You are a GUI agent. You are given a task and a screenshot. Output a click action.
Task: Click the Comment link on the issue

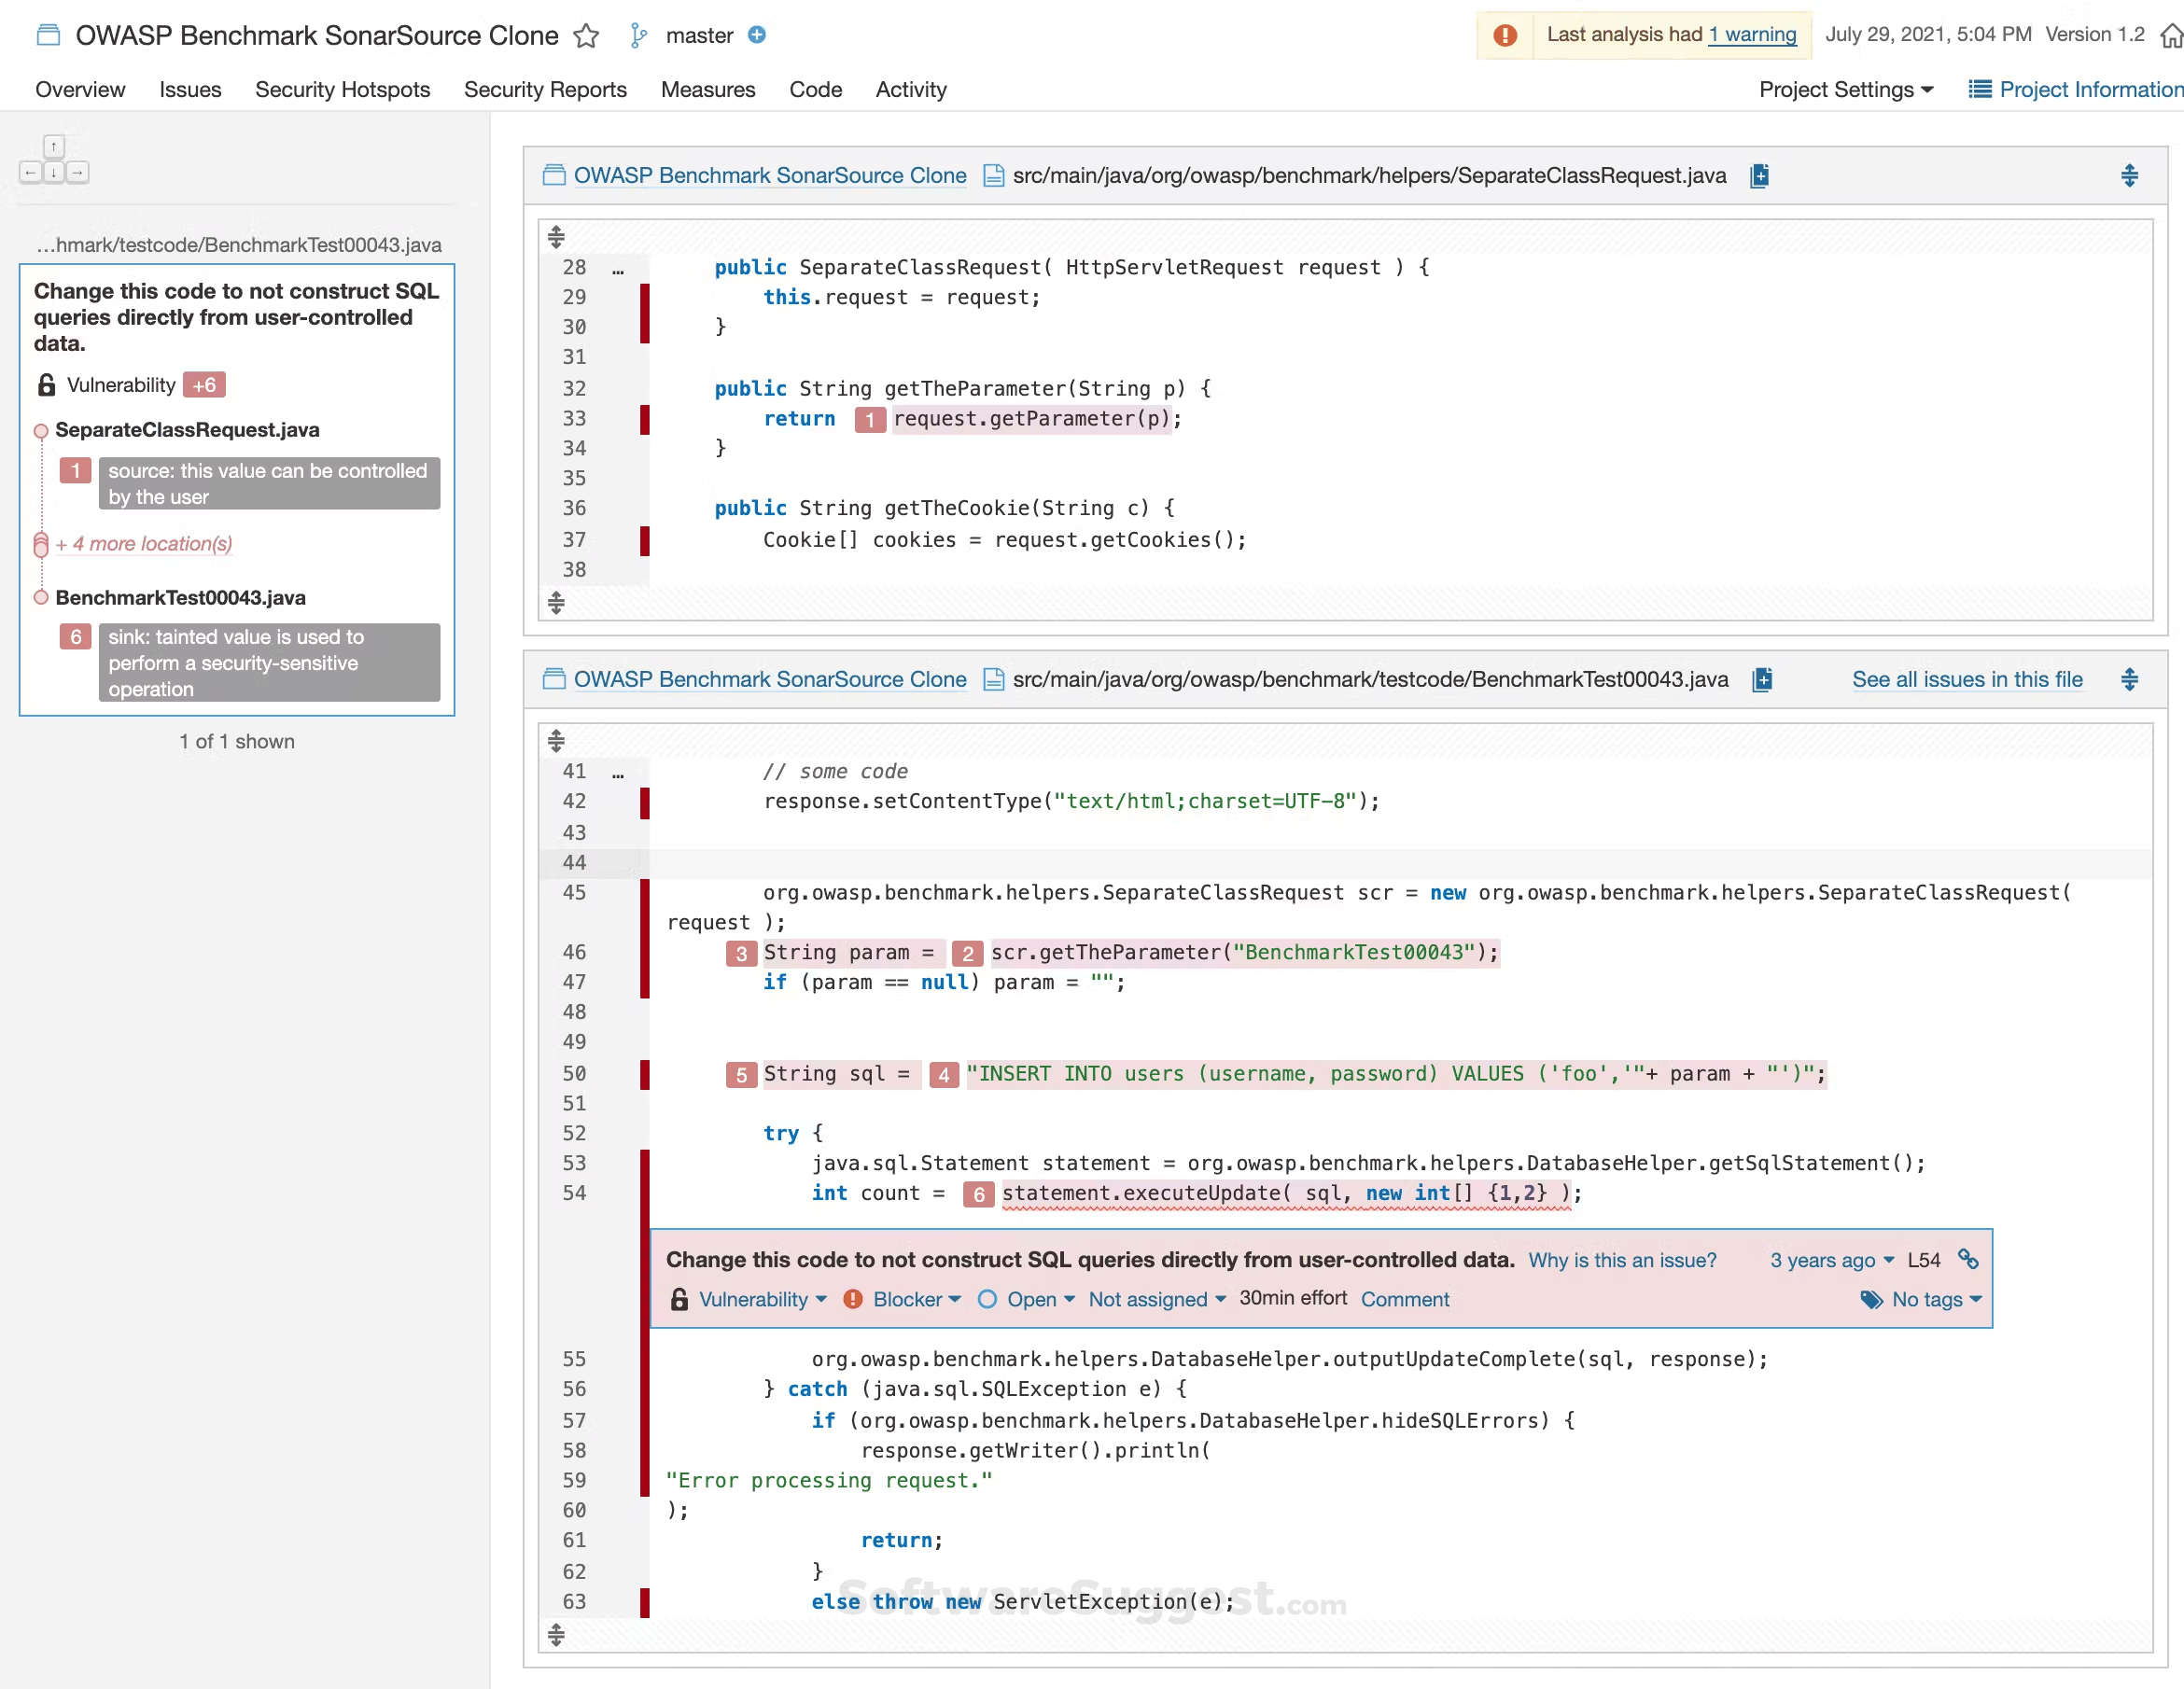(x=1404, y=1300)
